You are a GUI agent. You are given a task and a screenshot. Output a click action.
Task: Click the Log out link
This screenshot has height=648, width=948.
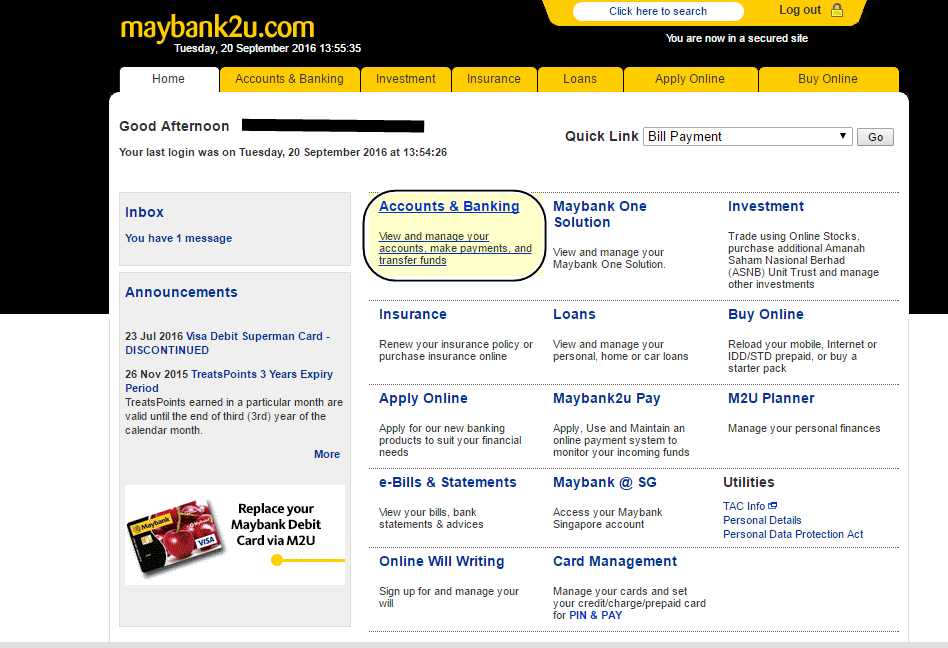799,10
